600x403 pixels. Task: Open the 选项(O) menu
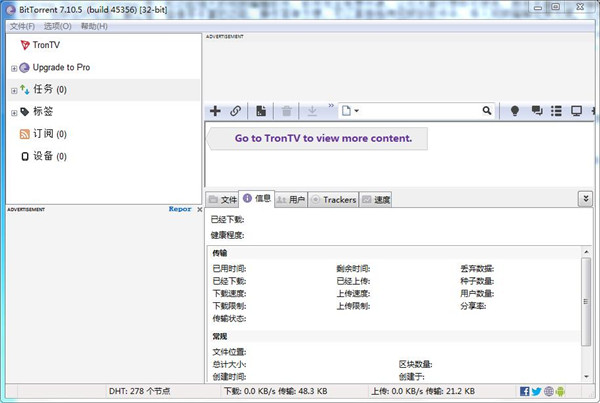pos(57,26)
